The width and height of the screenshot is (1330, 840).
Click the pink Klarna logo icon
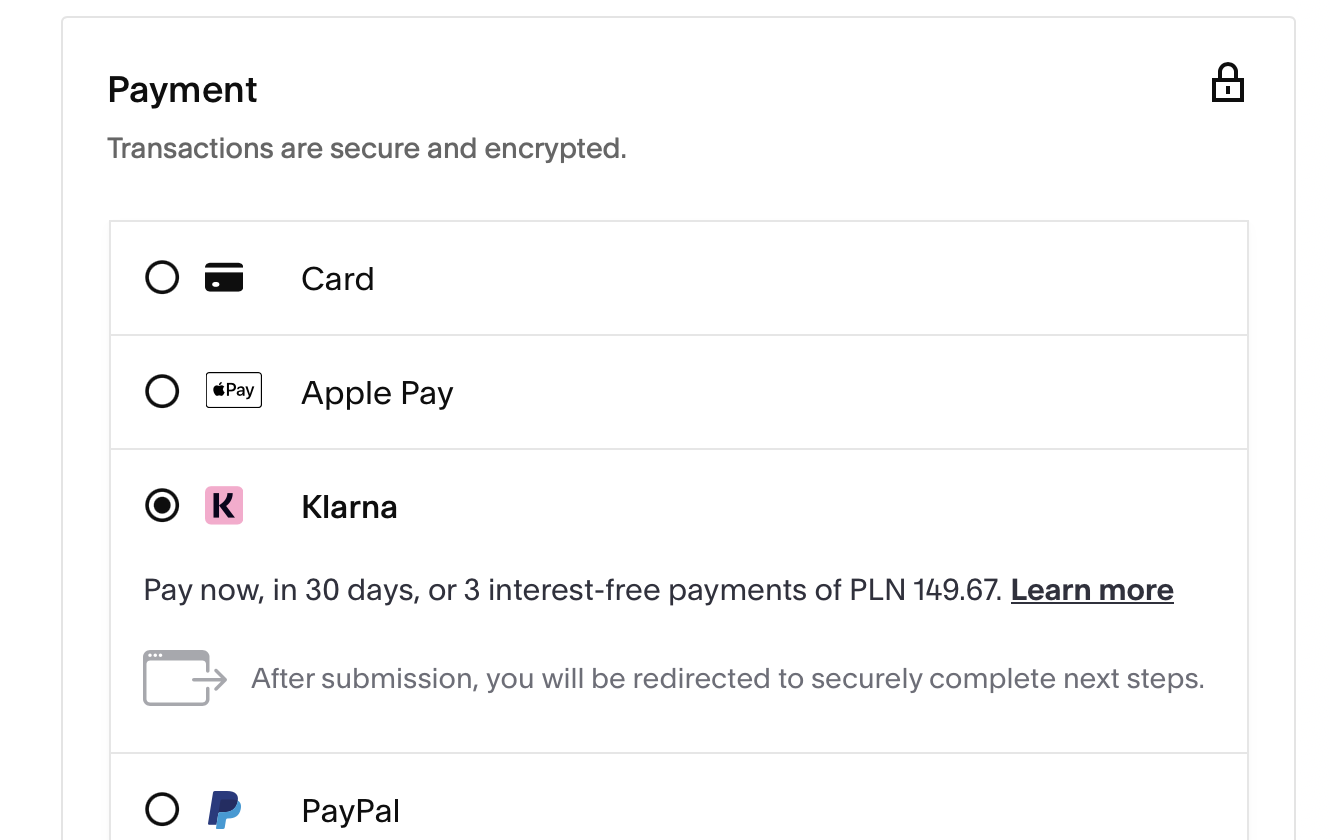[224, 506]
